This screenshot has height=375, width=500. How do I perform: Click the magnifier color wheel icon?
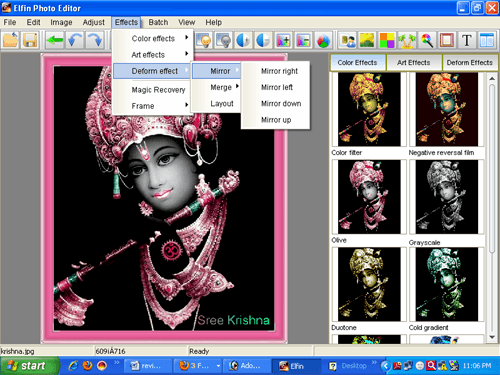pyautogui.click(x=427, y=41)
